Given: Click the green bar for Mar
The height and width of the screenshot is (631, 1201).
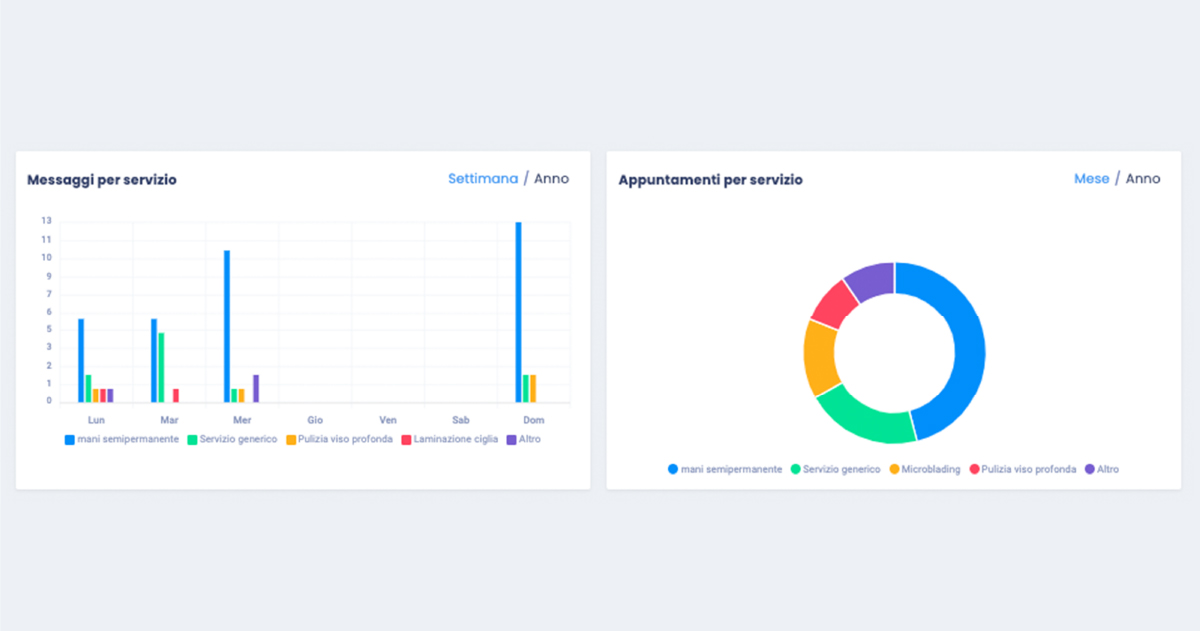Looking at the screenshot, I should (x=161, y=367).
